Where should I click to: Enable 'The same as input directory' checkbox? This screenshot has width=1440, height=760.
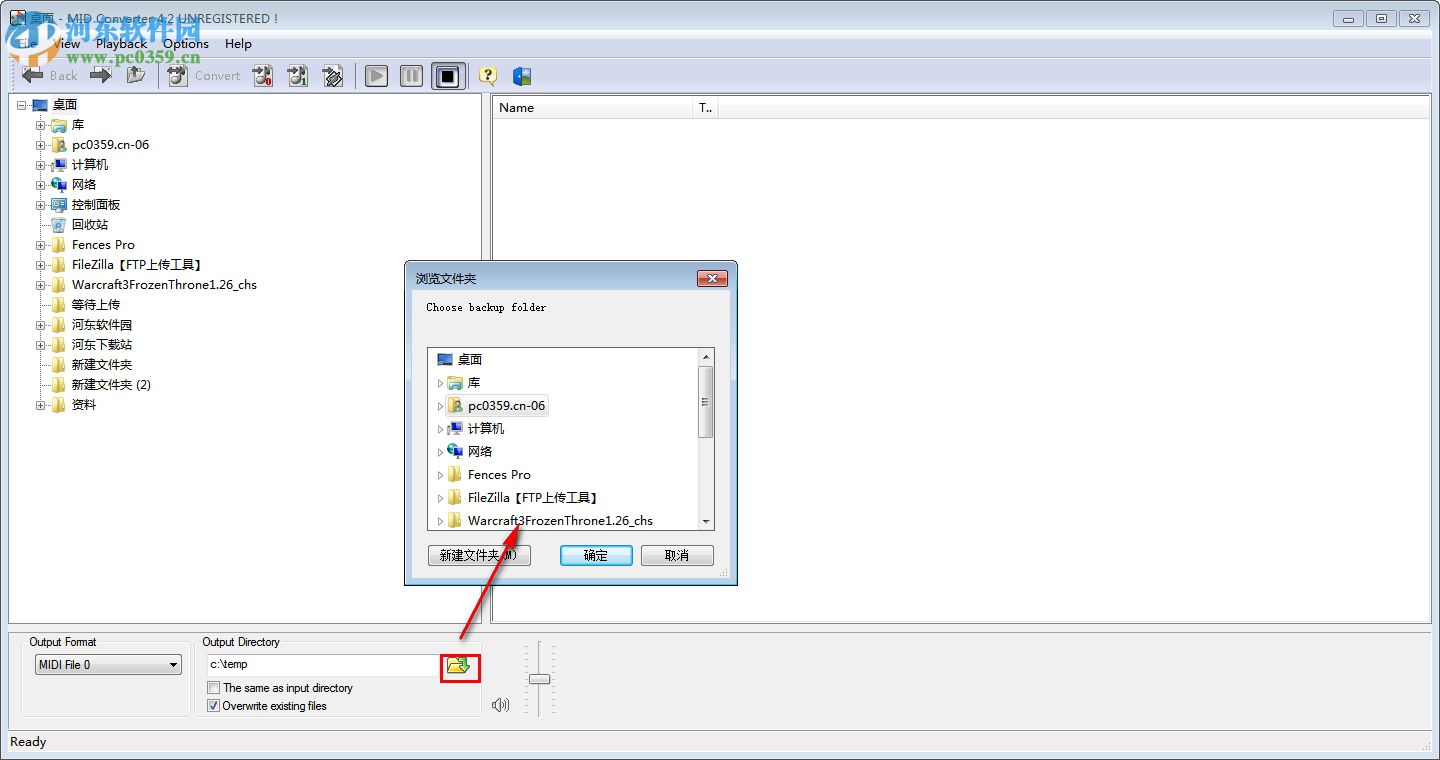[213, 688]
